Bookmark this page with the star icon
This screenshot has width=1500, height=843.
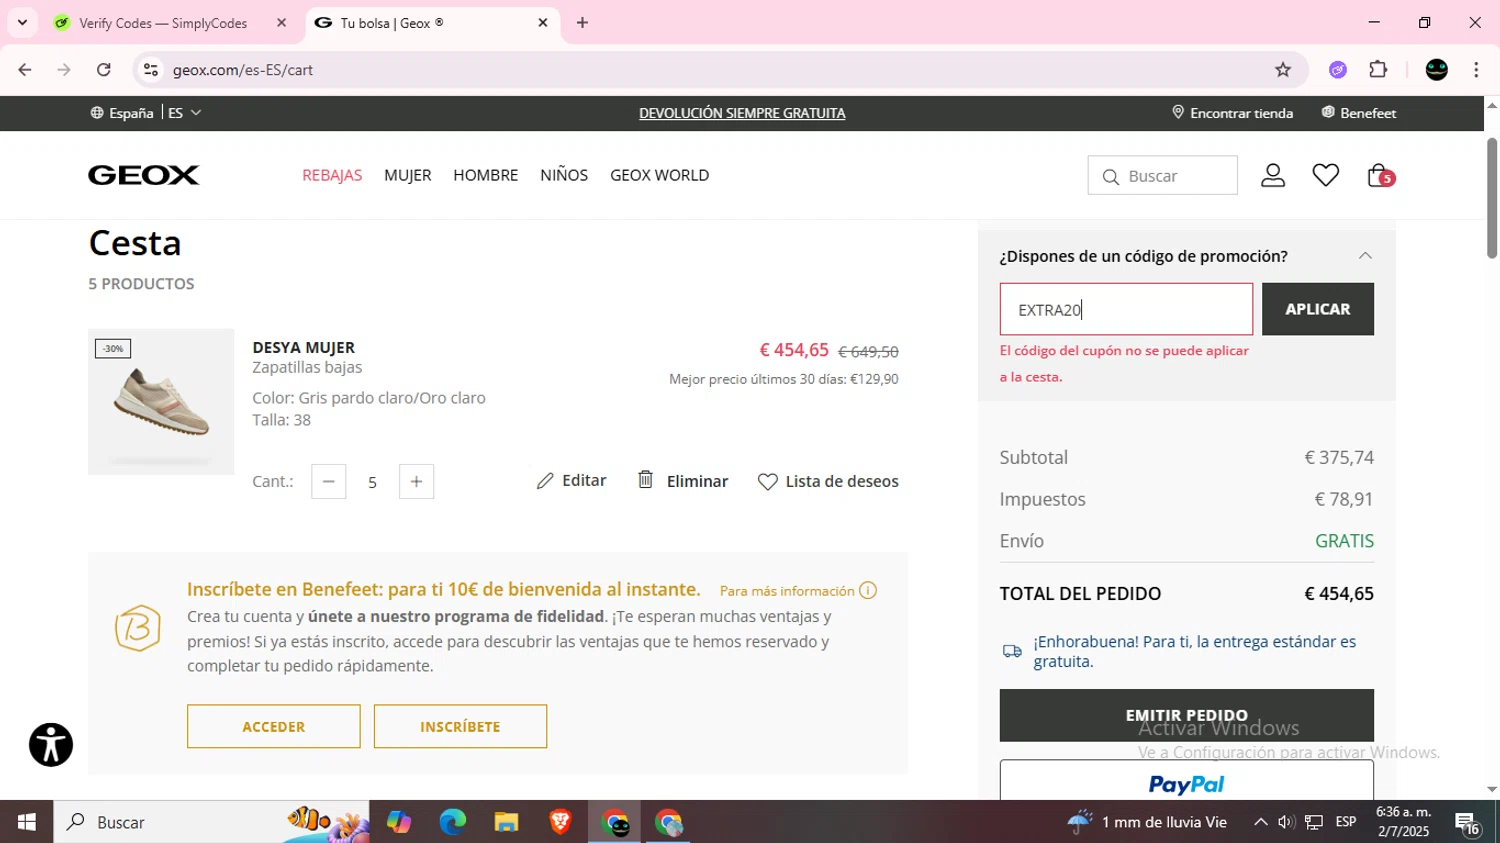(x=1283, y=69)
